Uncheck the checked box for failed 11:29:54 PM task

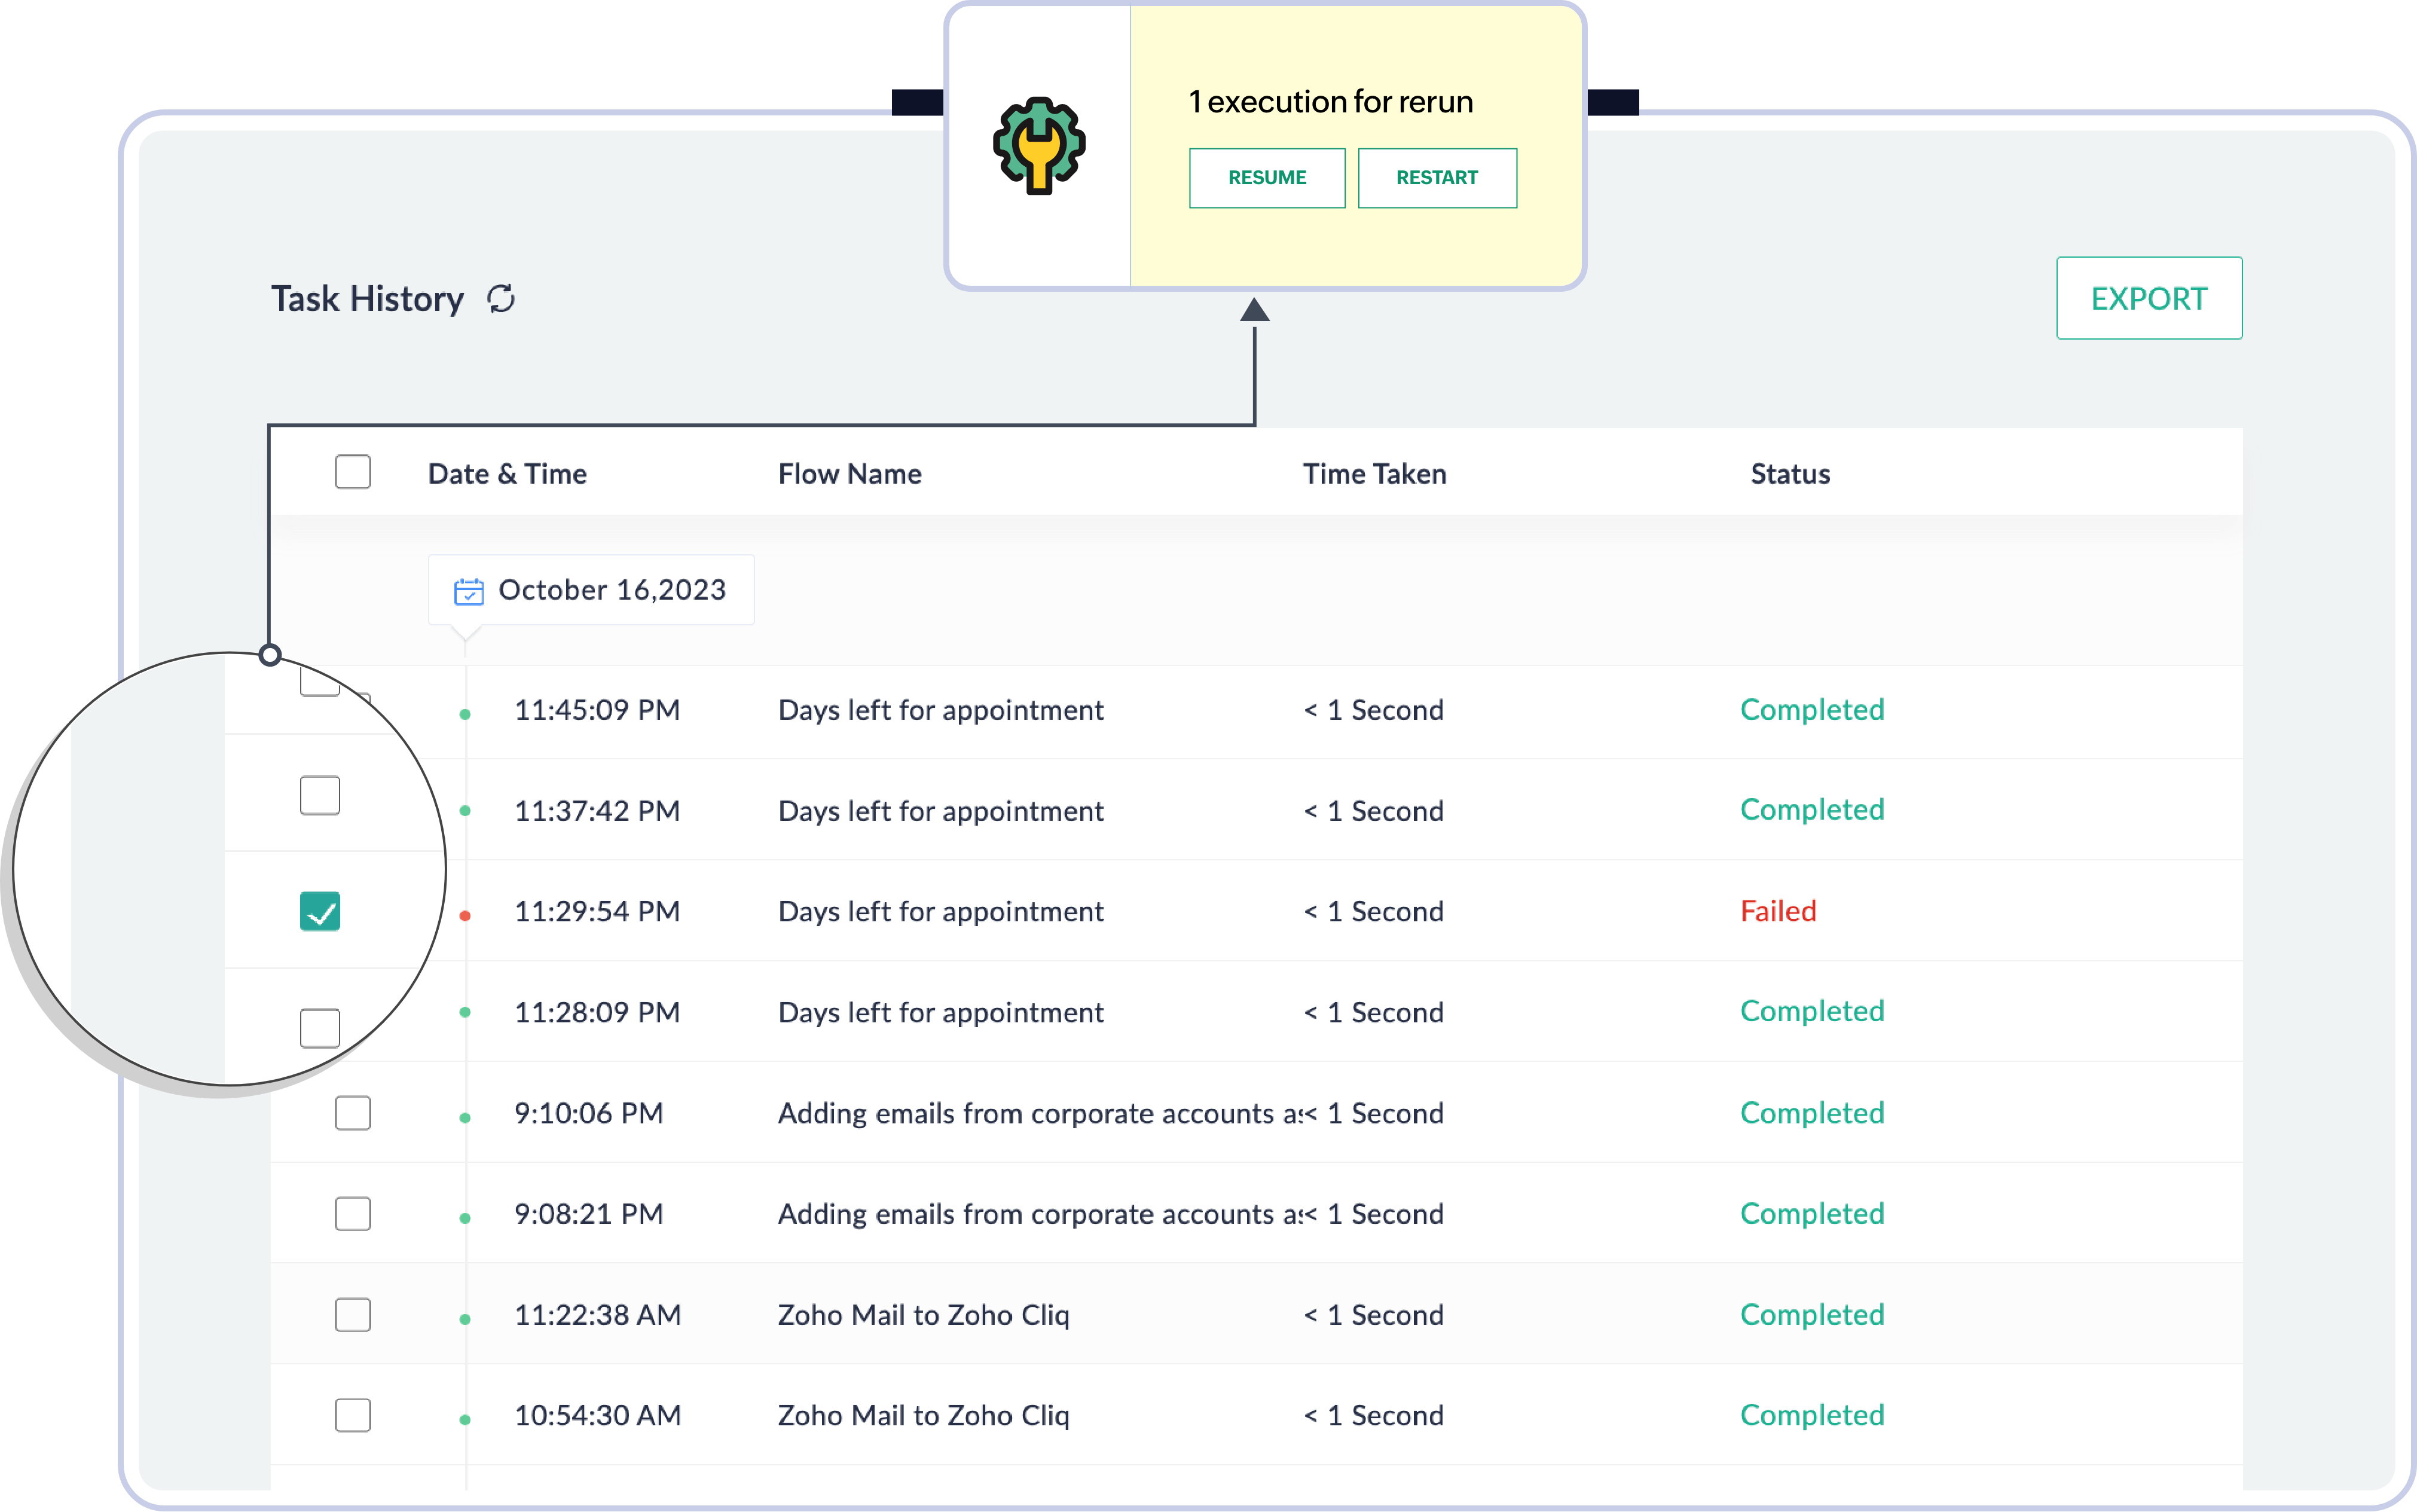tap(320, 911)
